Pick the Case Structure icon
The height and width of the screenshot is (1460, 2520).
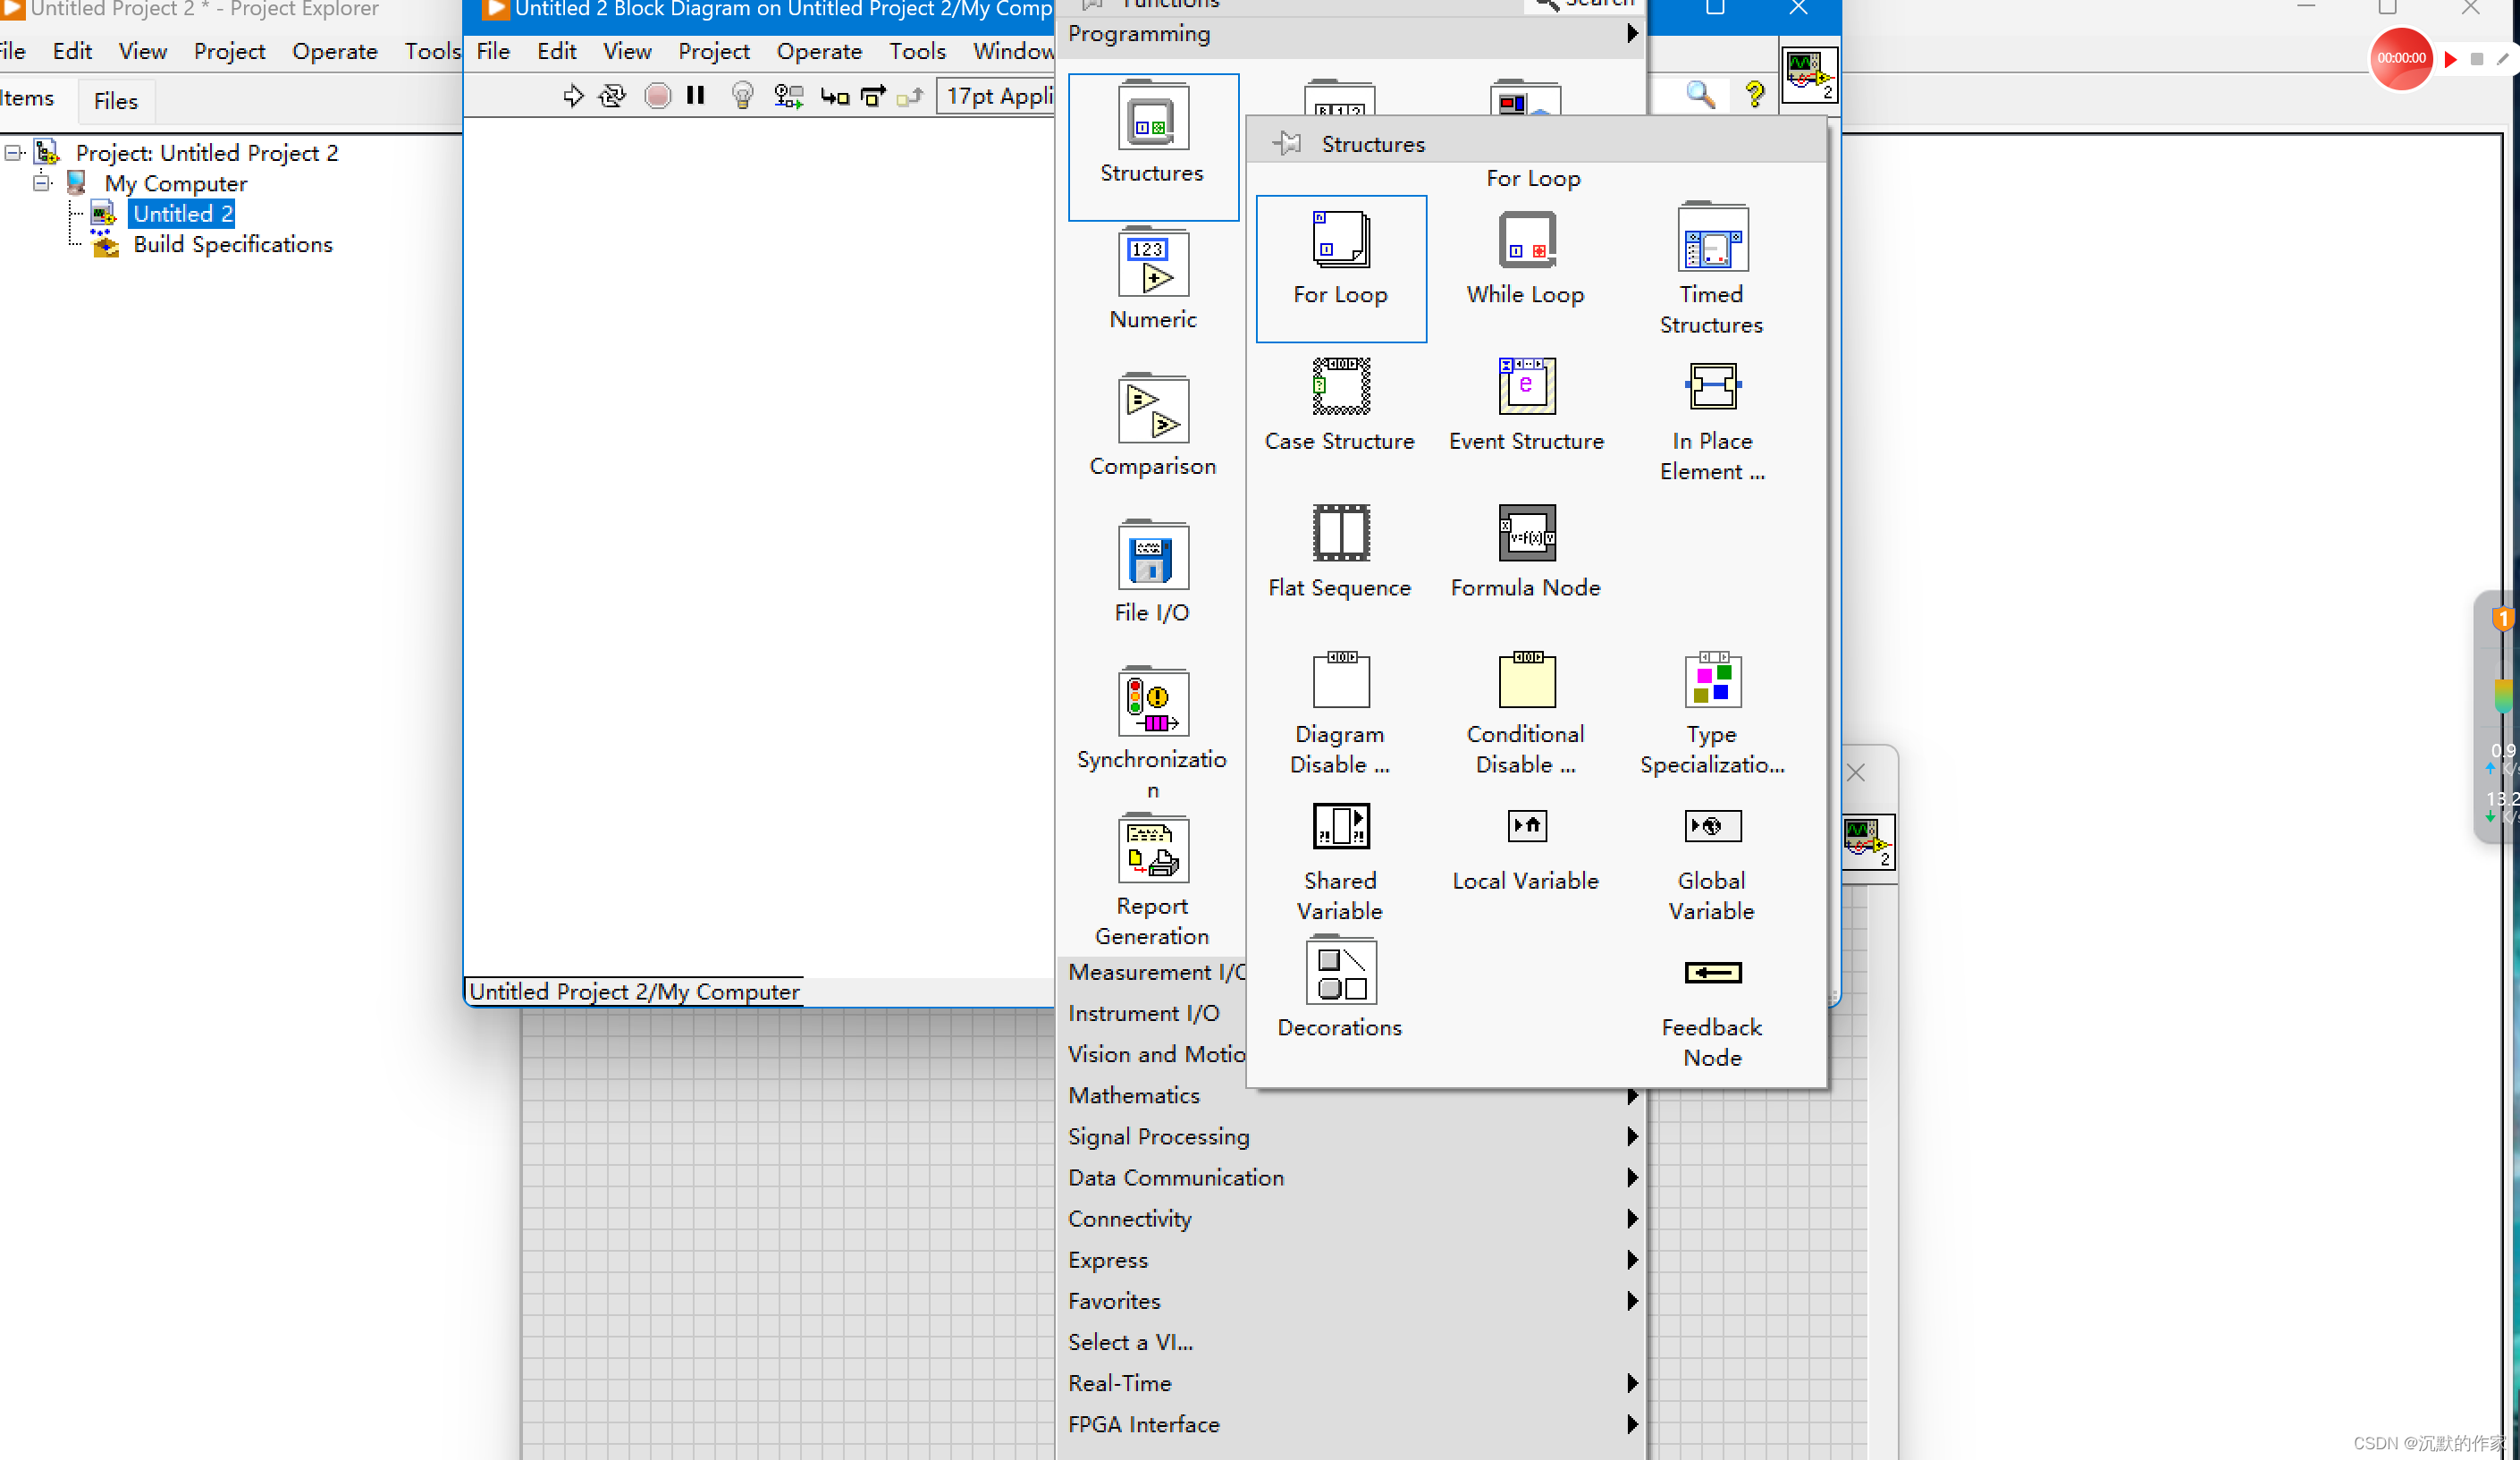pos(1340,387)
